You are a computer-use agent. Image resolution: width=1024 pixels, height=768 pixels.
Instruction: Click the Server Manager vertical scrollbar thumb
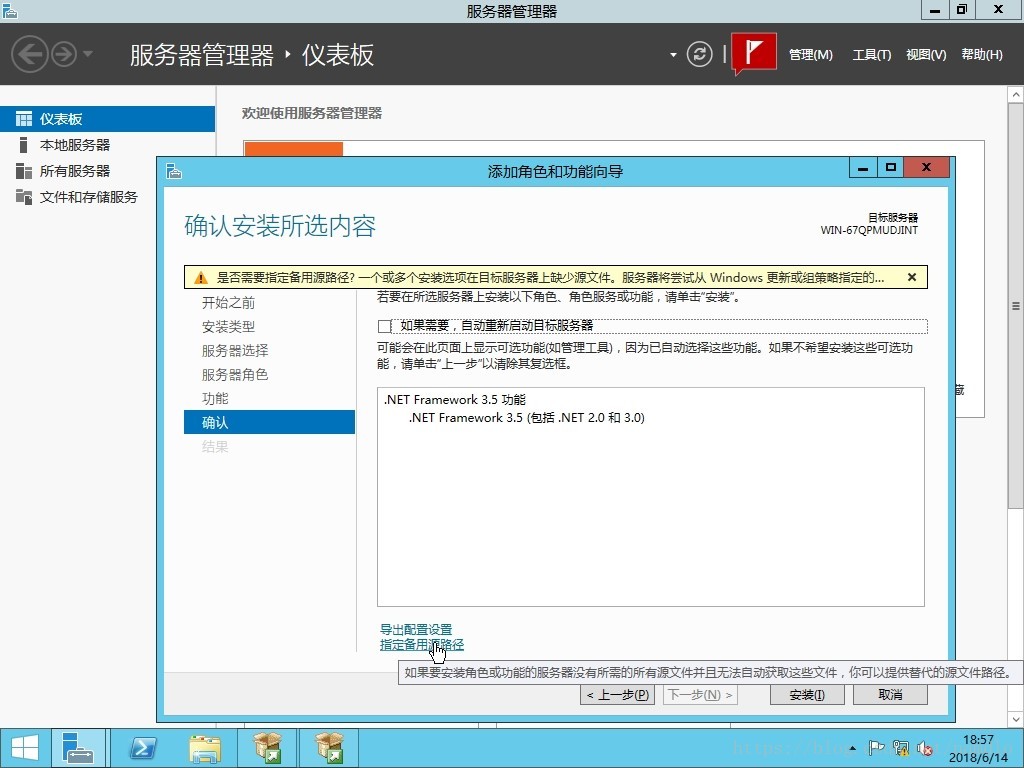coord(1016,306)
